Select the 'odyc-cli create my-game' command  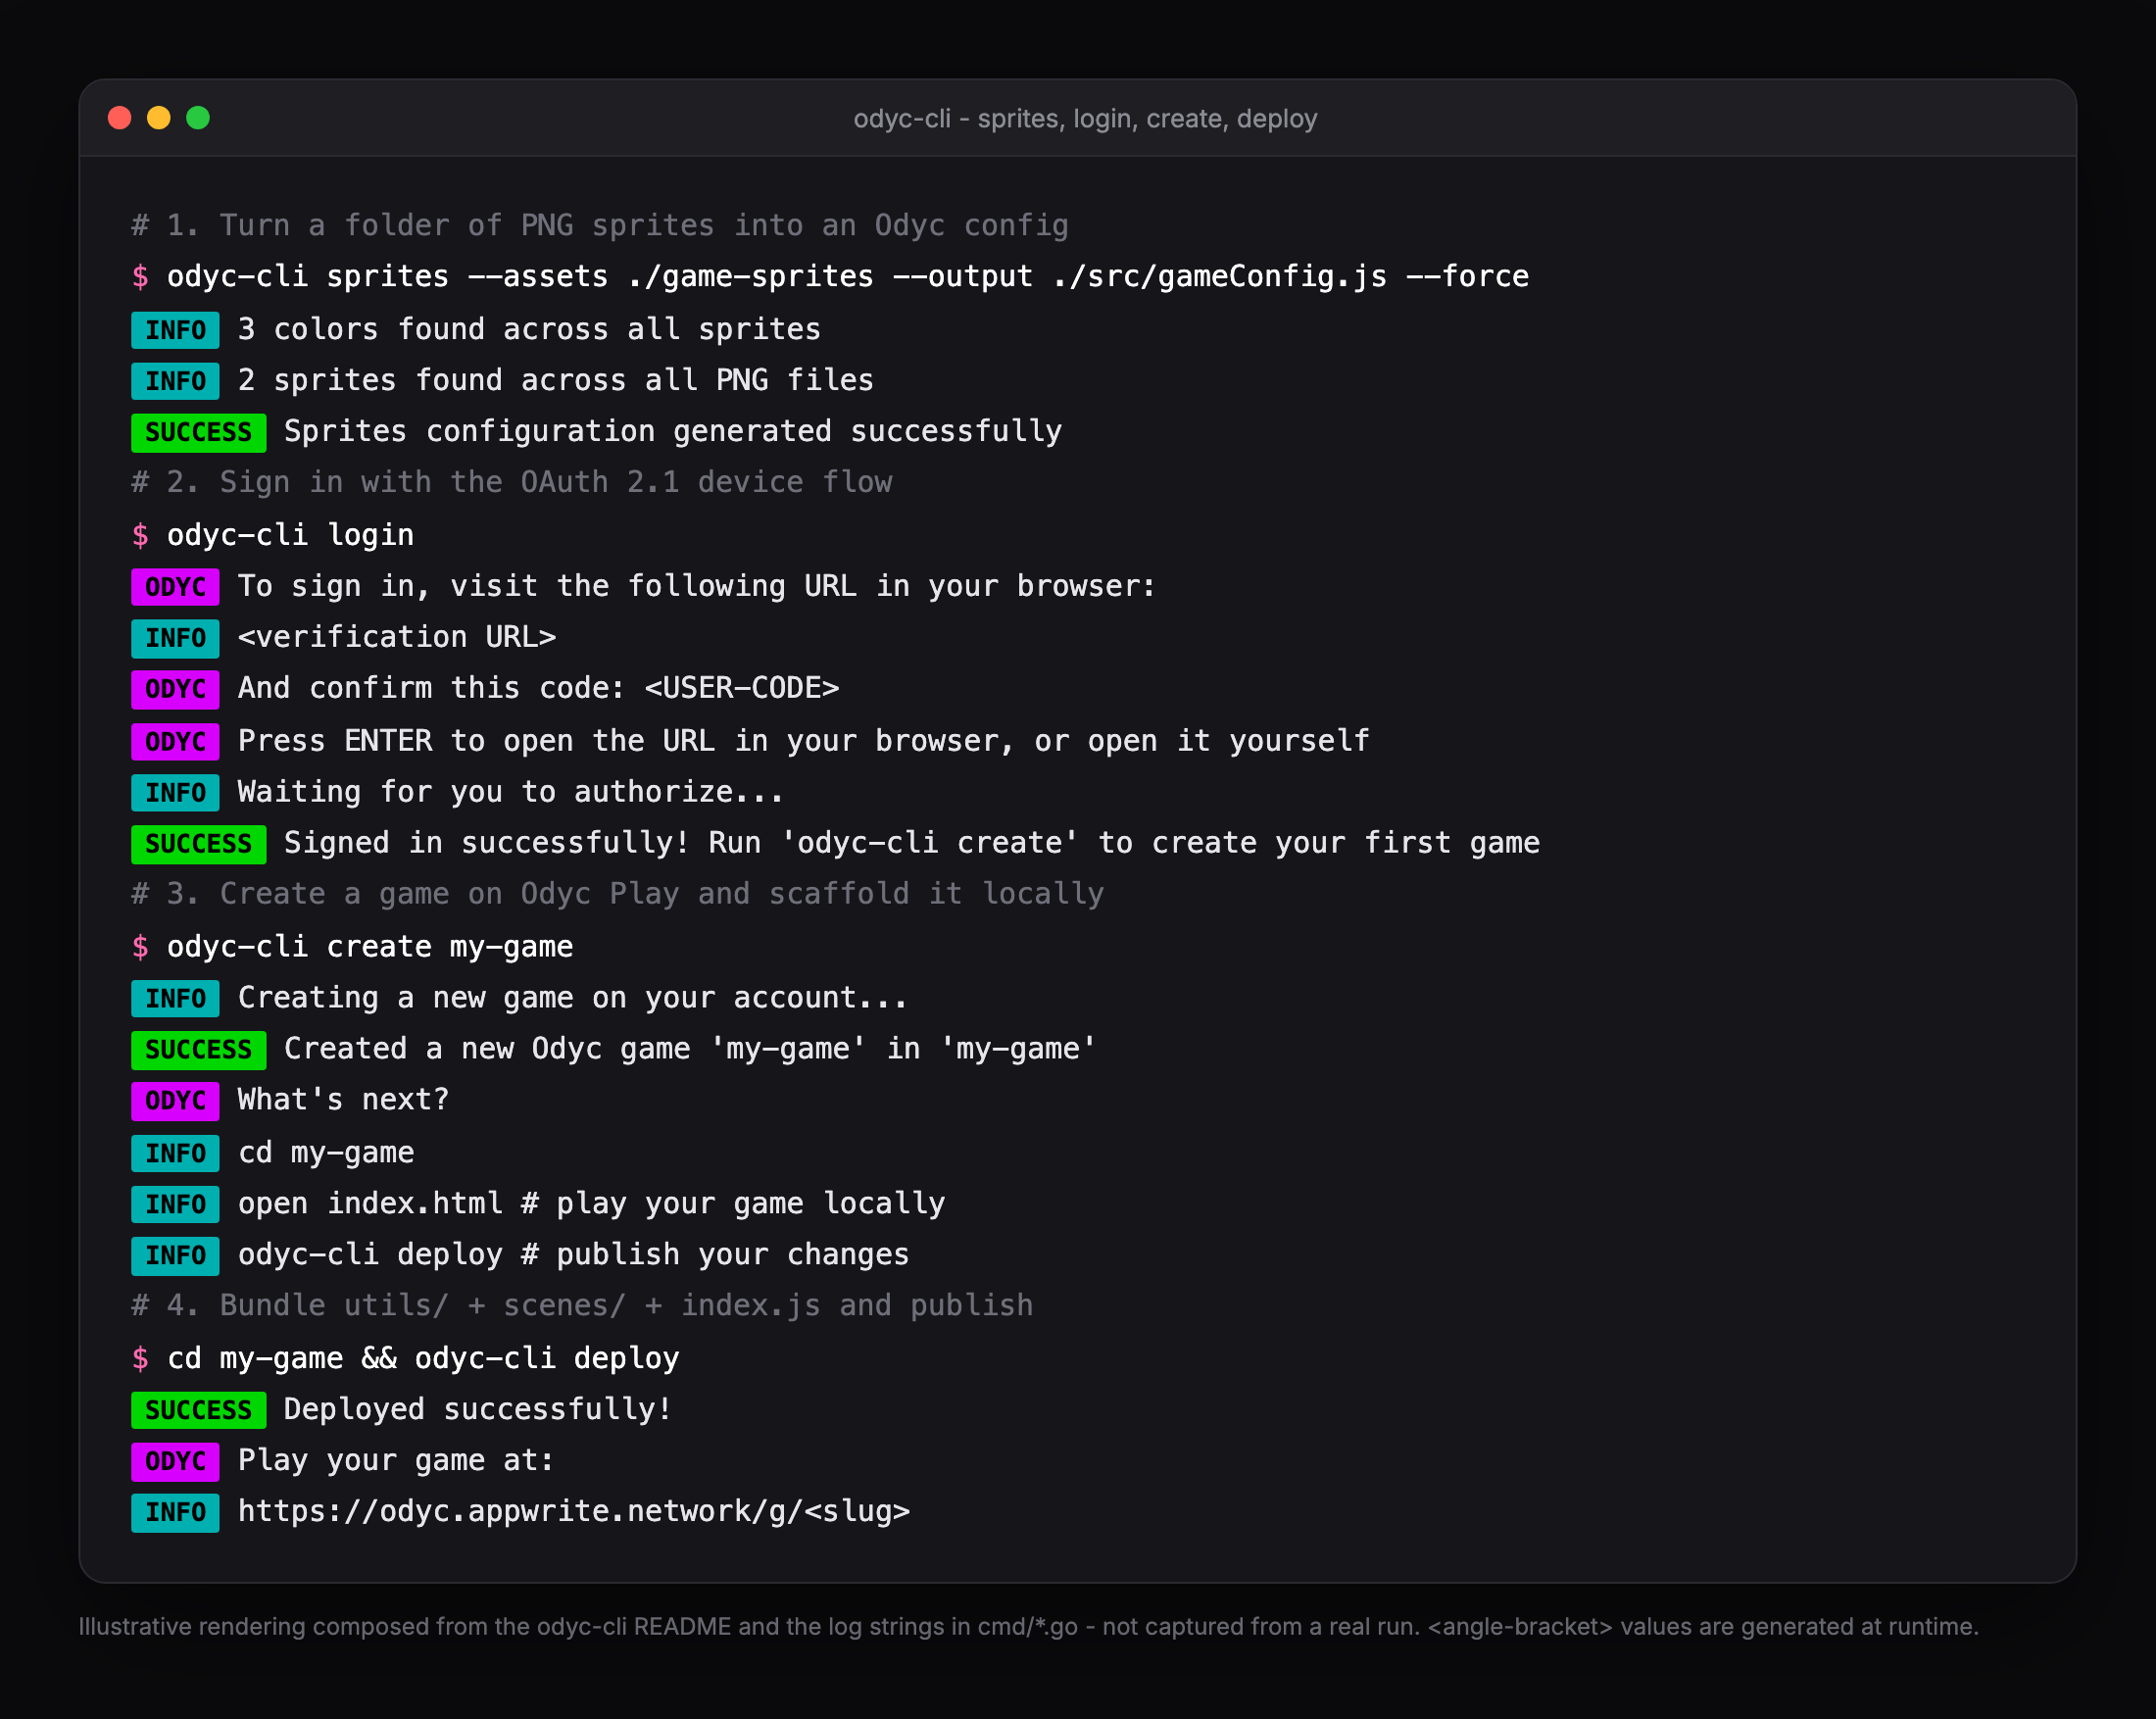pos(370,946)
